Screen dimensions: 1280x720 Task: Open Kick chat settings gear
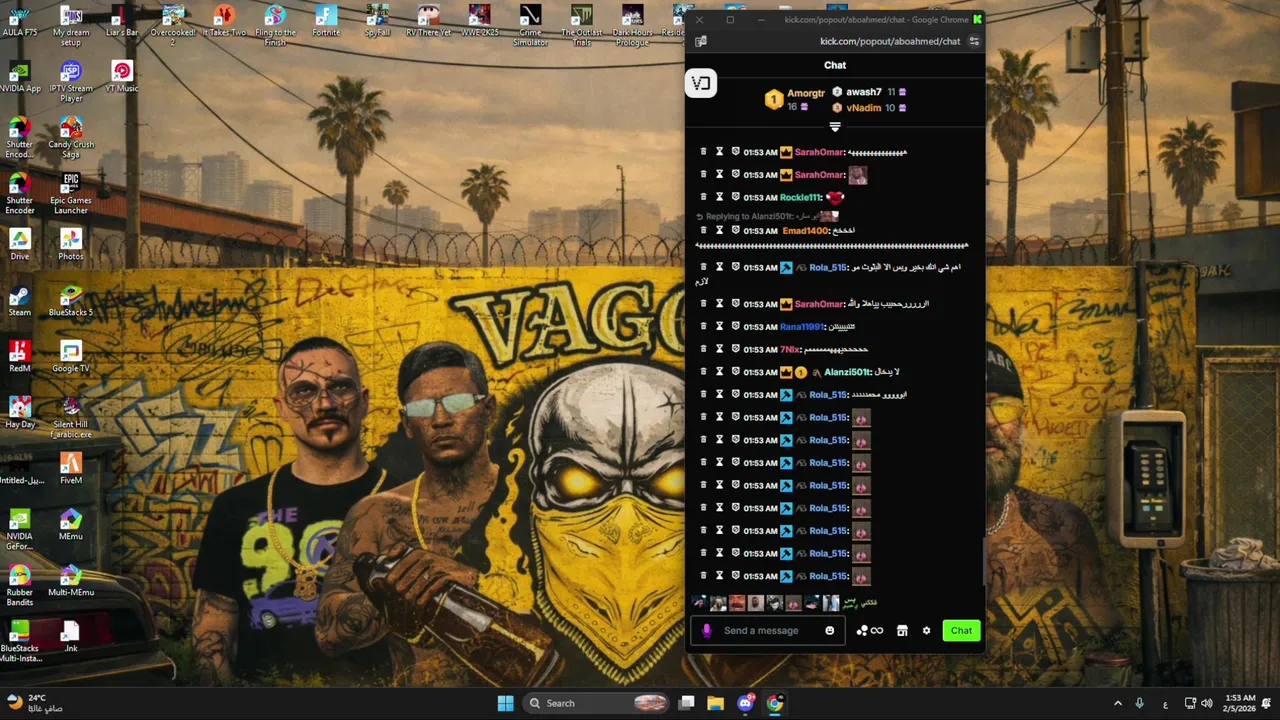[926, 631]
